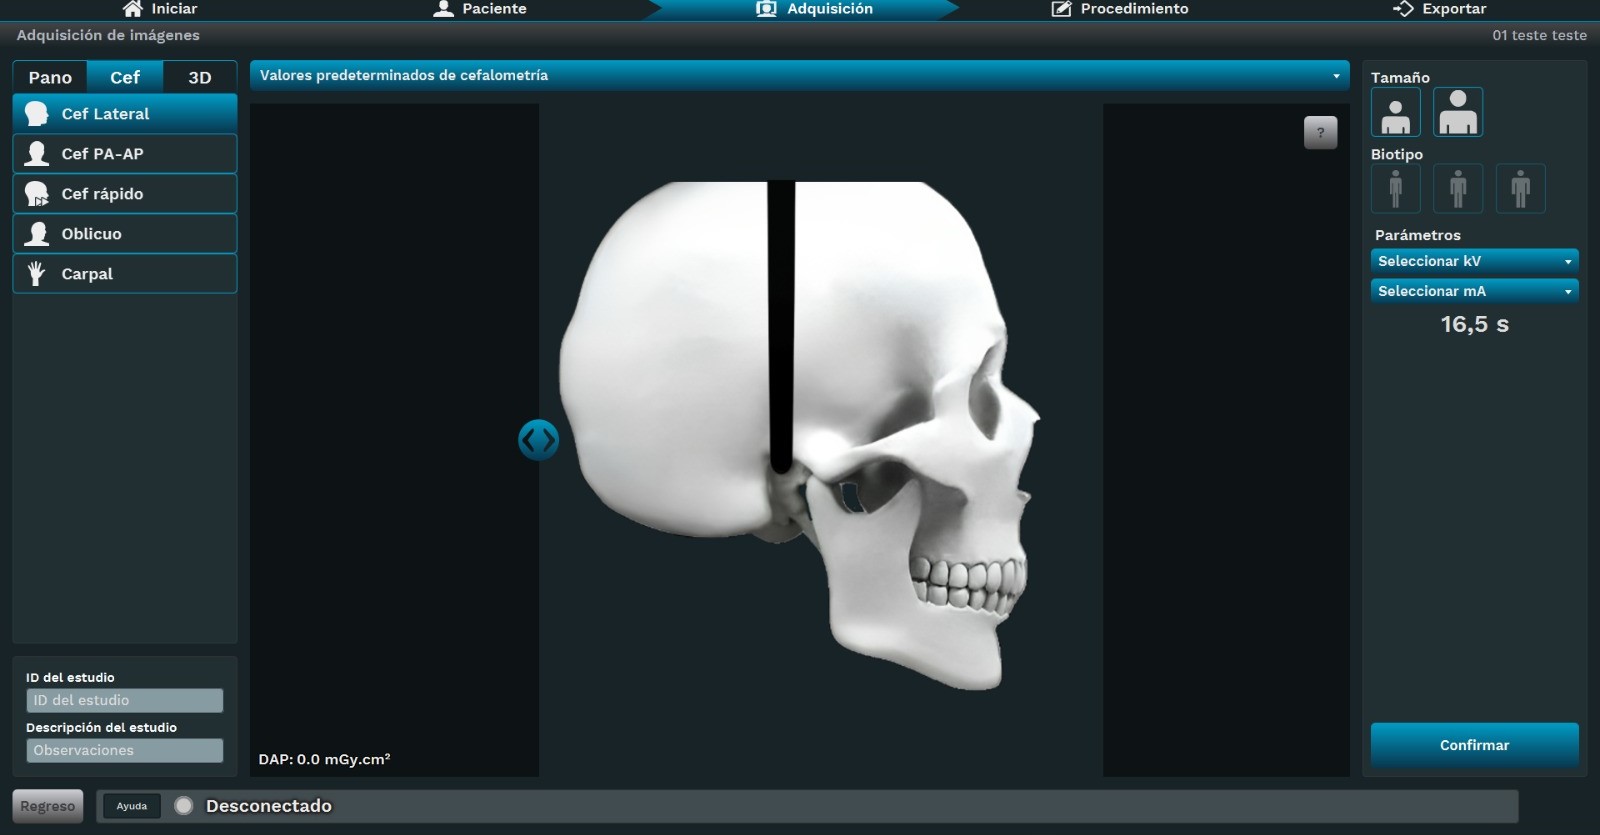Choose the medium biotype figure
This screenshot has width=1600, height=835.
[1457, 188]
